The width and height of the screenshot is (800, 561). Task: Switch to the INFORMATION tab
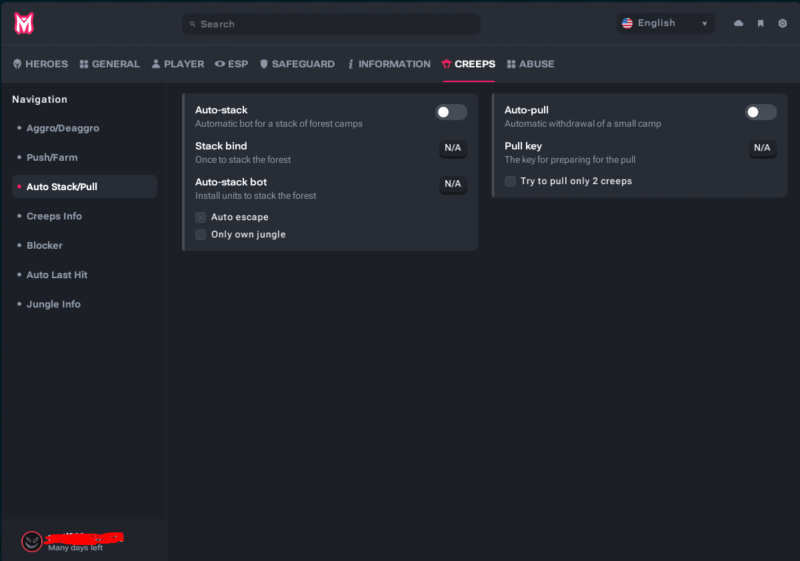[x=389, y=64]
